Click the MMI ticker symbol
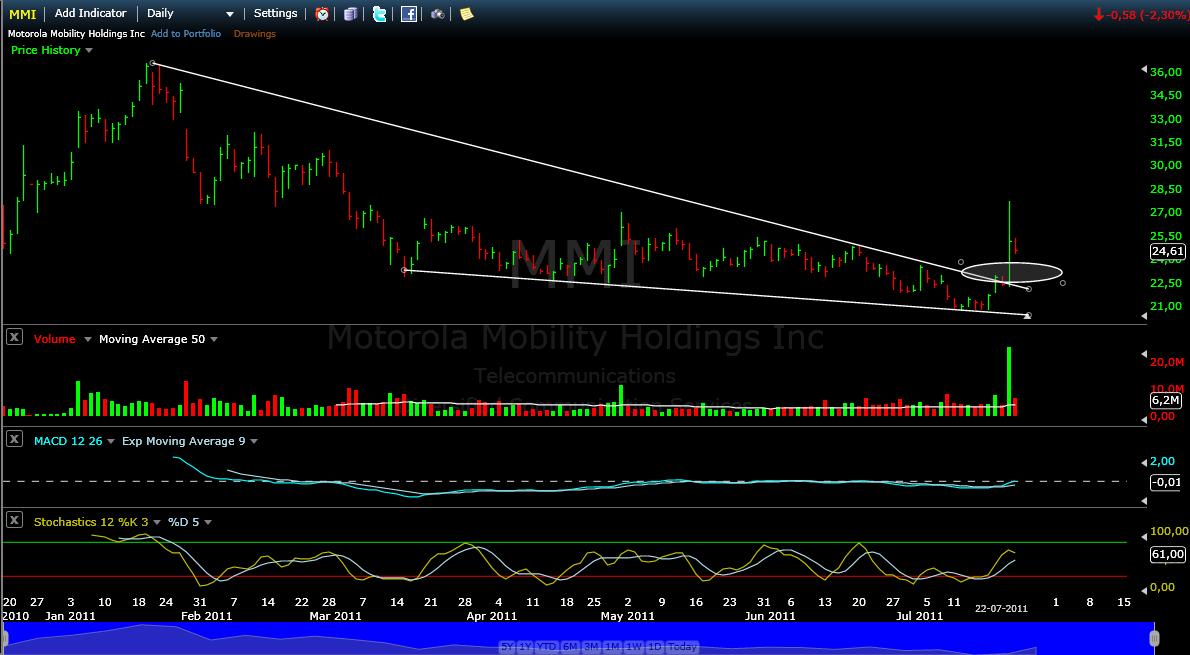 click(x=23, y=14)
